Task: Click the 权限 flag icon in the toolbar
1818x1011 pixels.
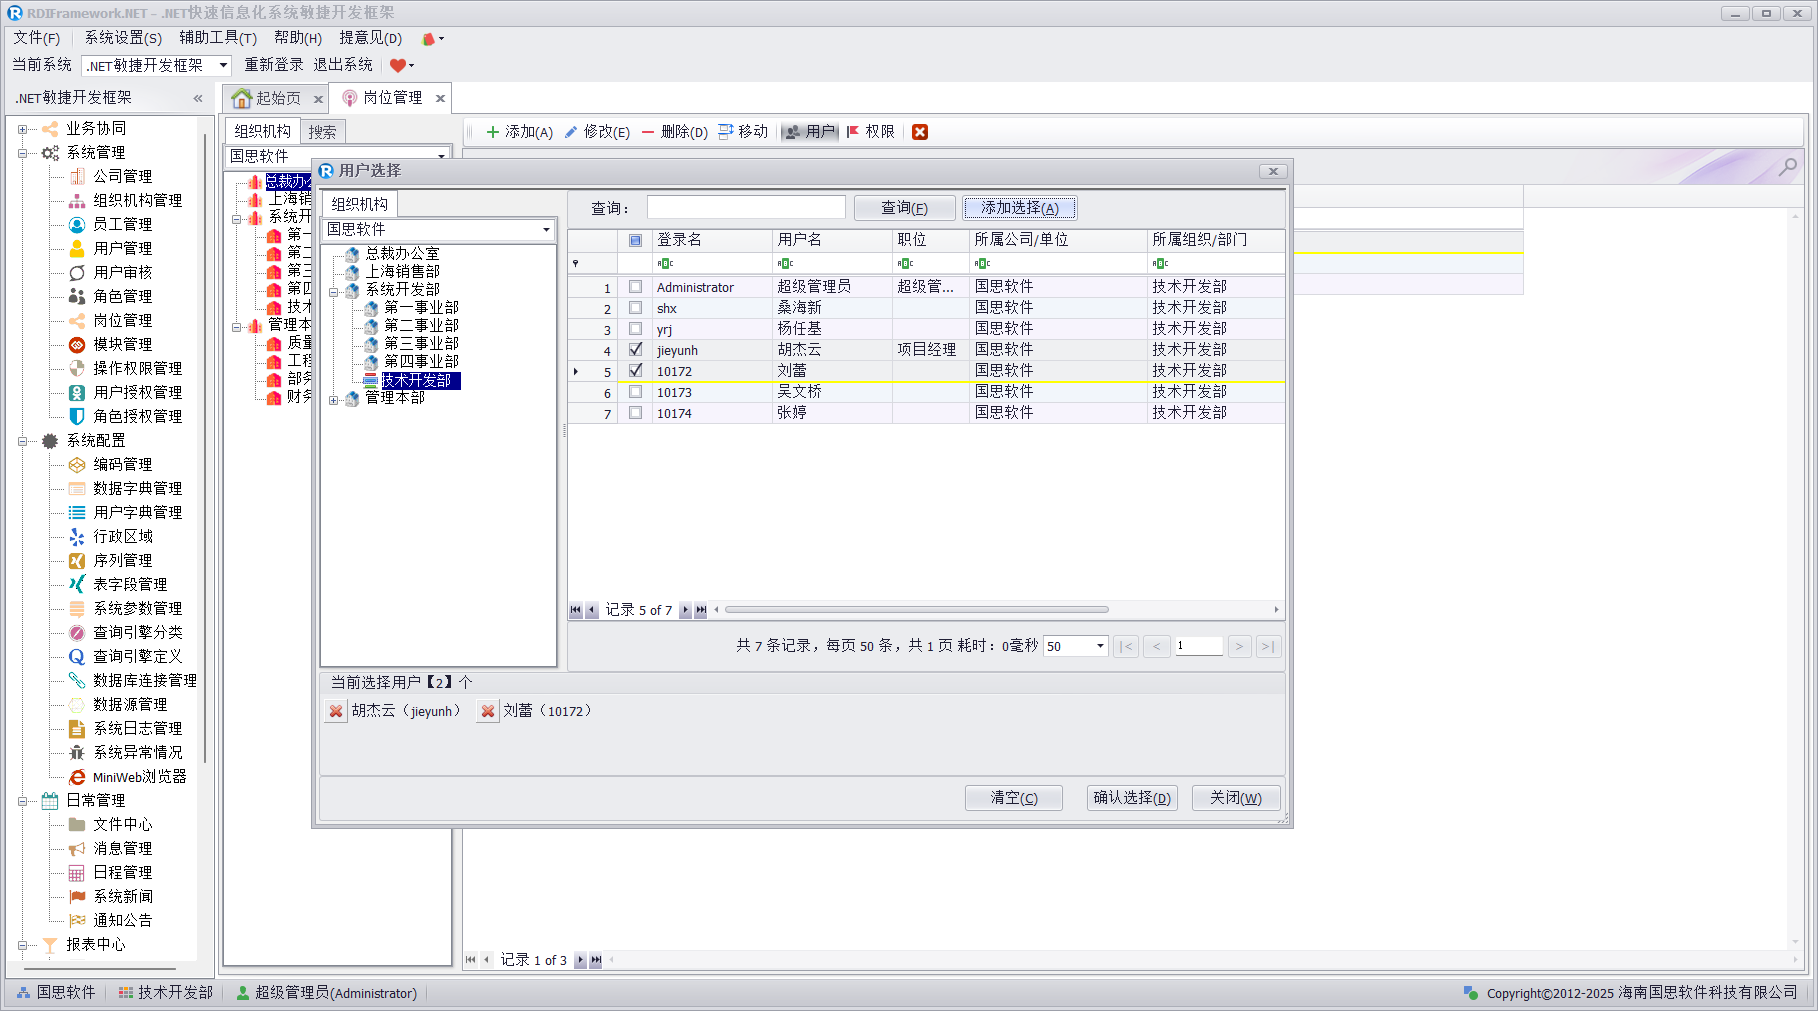Action: (x=853, y=132)
